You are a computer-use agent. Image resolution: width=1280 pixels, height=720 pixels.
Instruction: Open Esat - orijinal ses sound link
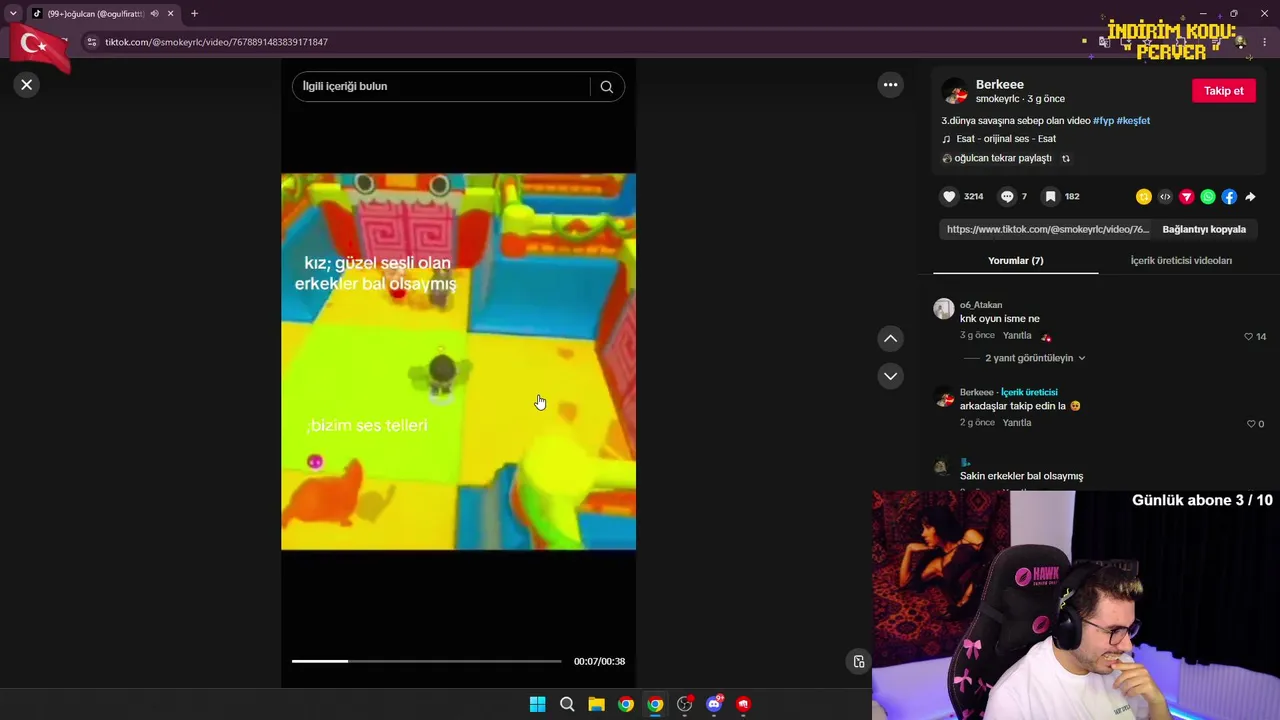click(x=1005, y=139)
